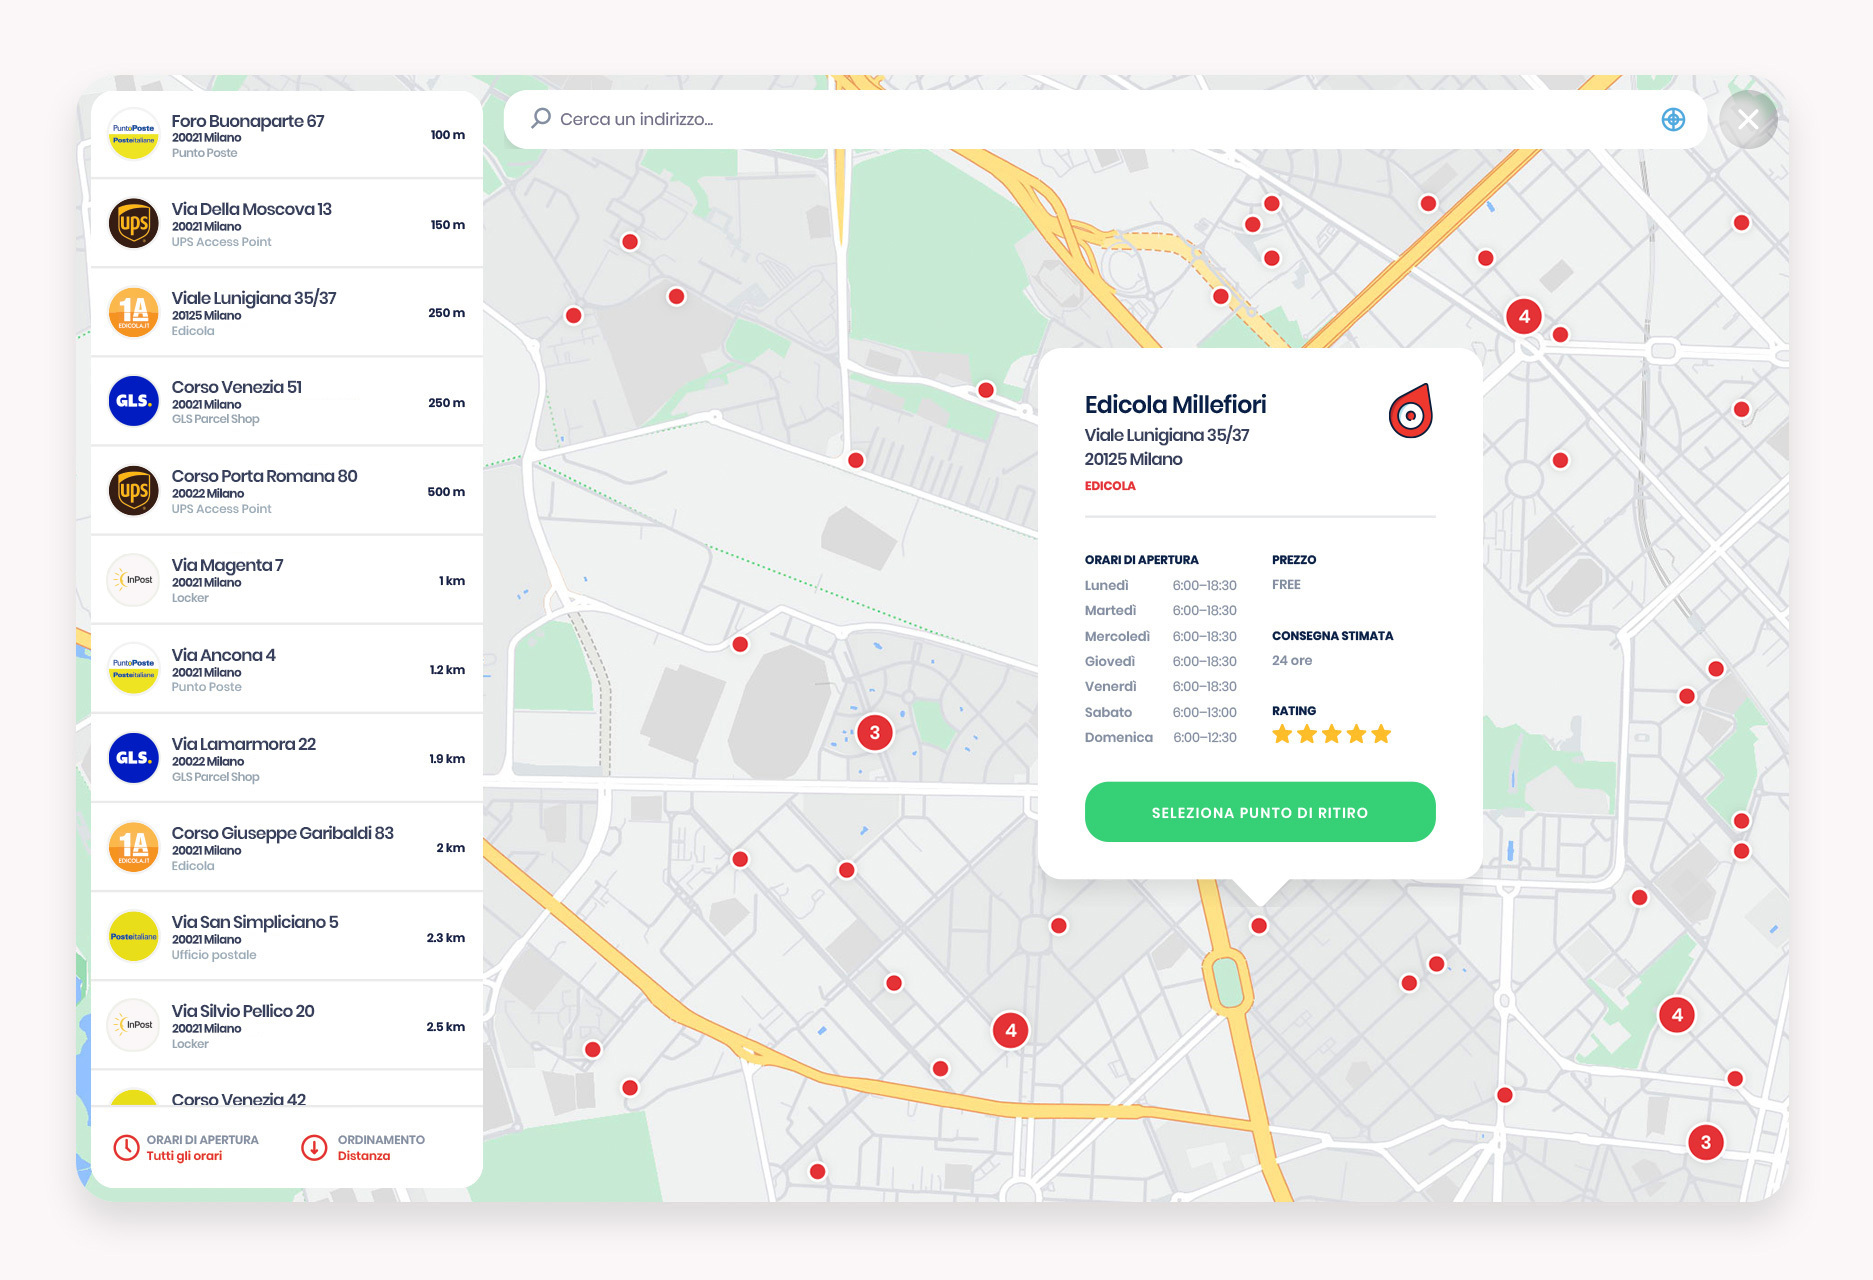
Task: Select Via Ancona 4 pickup point
Action: [287, 669]
